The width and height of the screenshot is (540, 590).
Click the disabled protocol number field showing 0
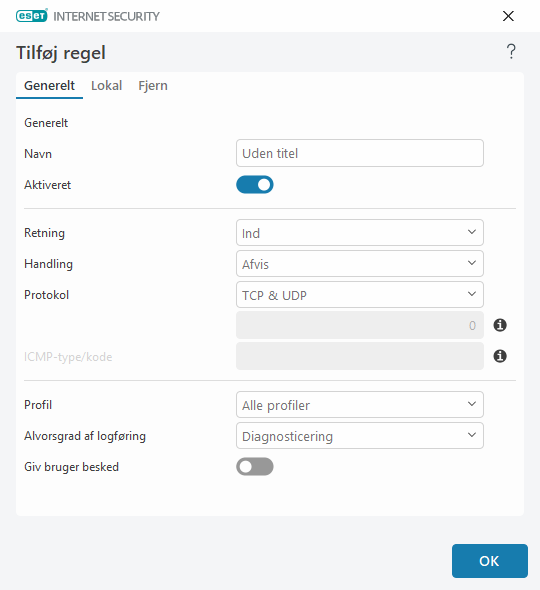tap(360, 325)
